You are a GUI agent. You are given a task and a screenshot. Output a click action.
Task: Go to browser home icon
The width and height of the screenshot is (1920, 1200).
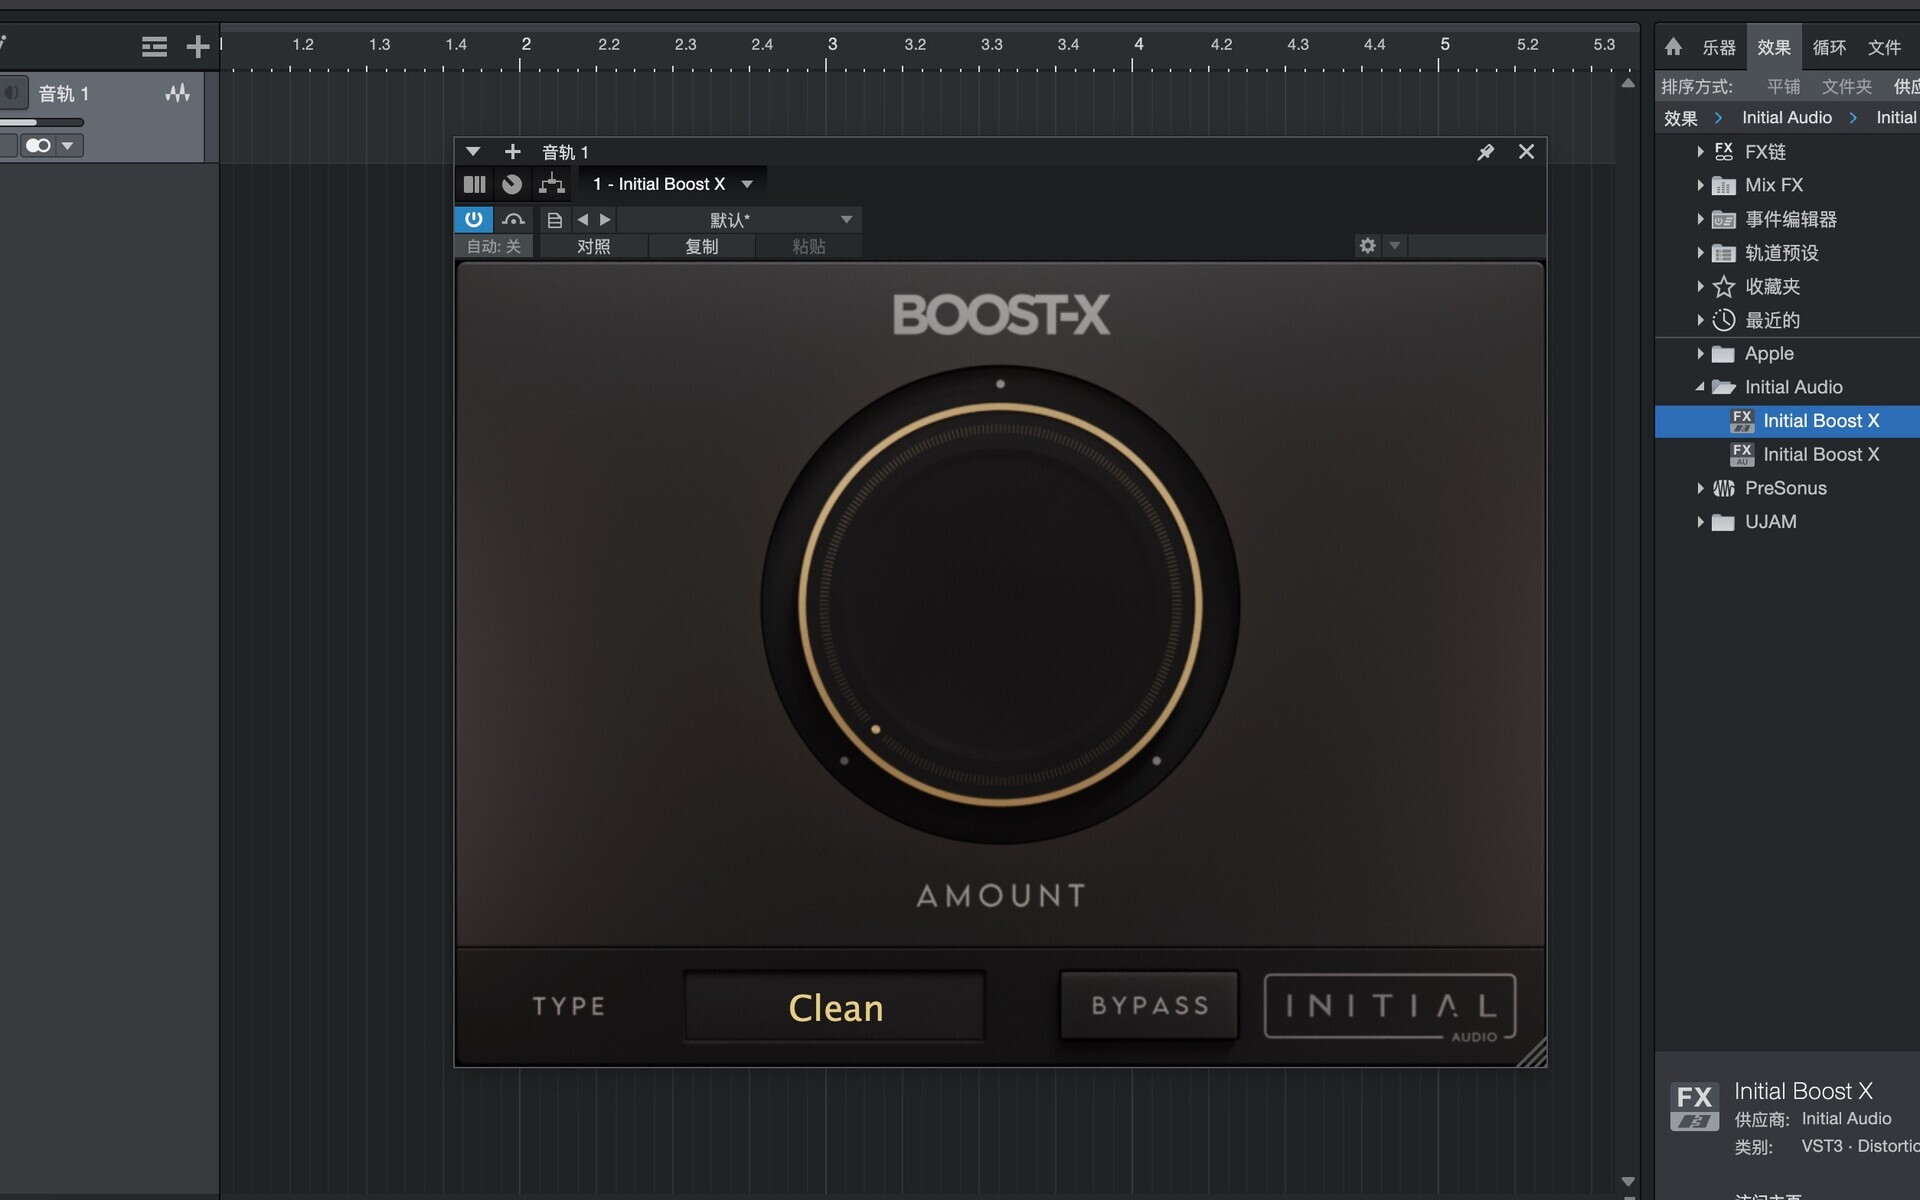pos(1674,47)
